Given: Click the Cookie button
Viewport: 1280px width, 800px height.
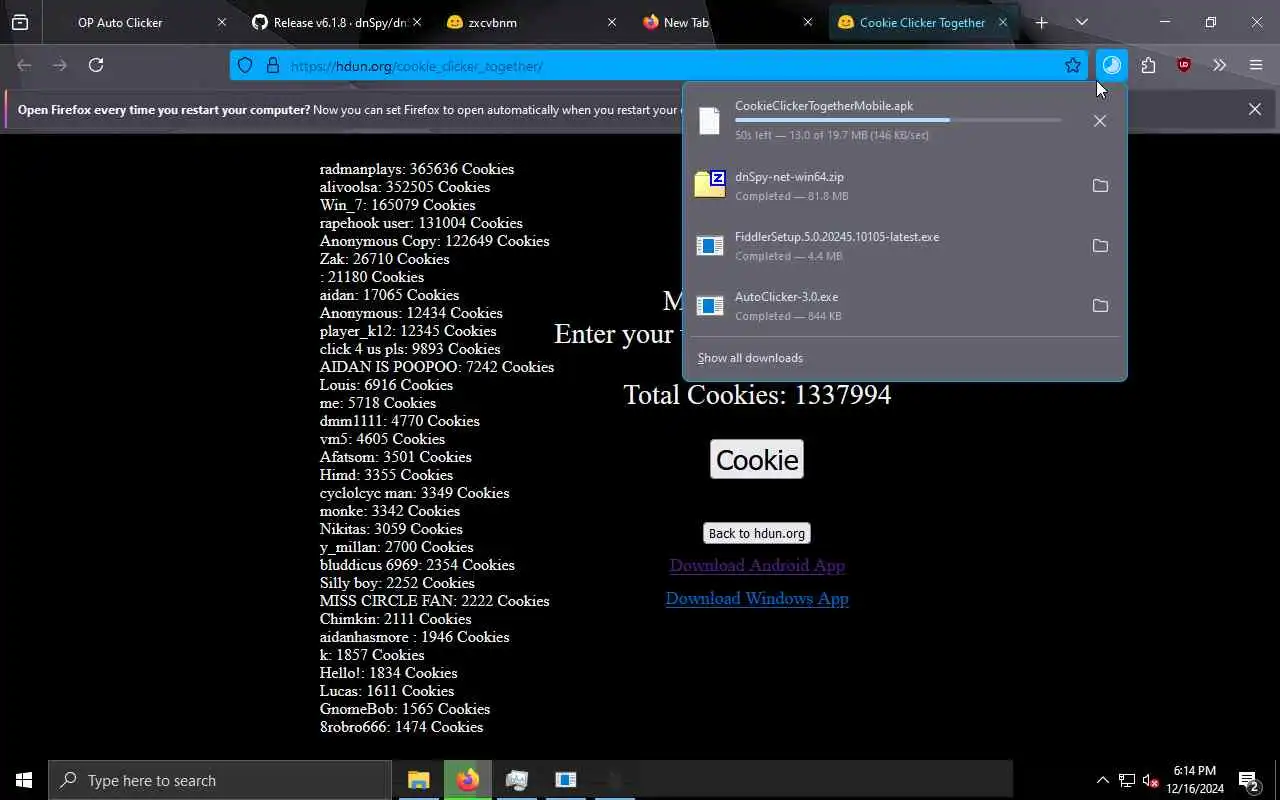Looking at the screenshot, I should pyautogui.click(x=757, y=459).
